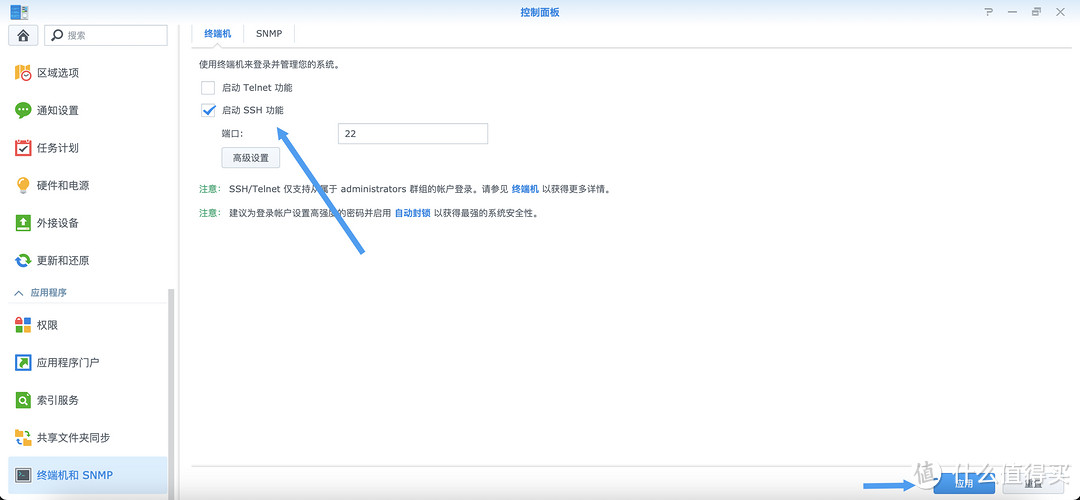This screenshot has width=1080, height=500.
Task: Click the Home icon button in sidebar
Action: [x=23, y=35]
